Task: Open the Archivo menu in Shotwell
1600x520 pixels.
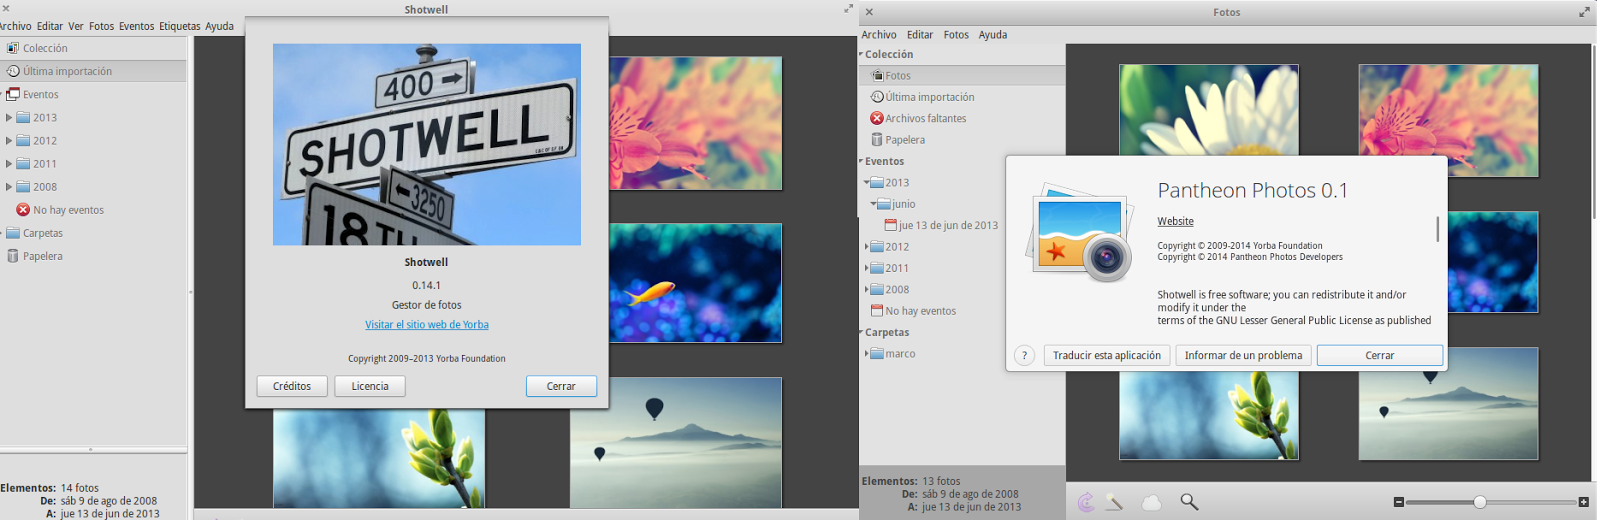Action: (15, 26)
